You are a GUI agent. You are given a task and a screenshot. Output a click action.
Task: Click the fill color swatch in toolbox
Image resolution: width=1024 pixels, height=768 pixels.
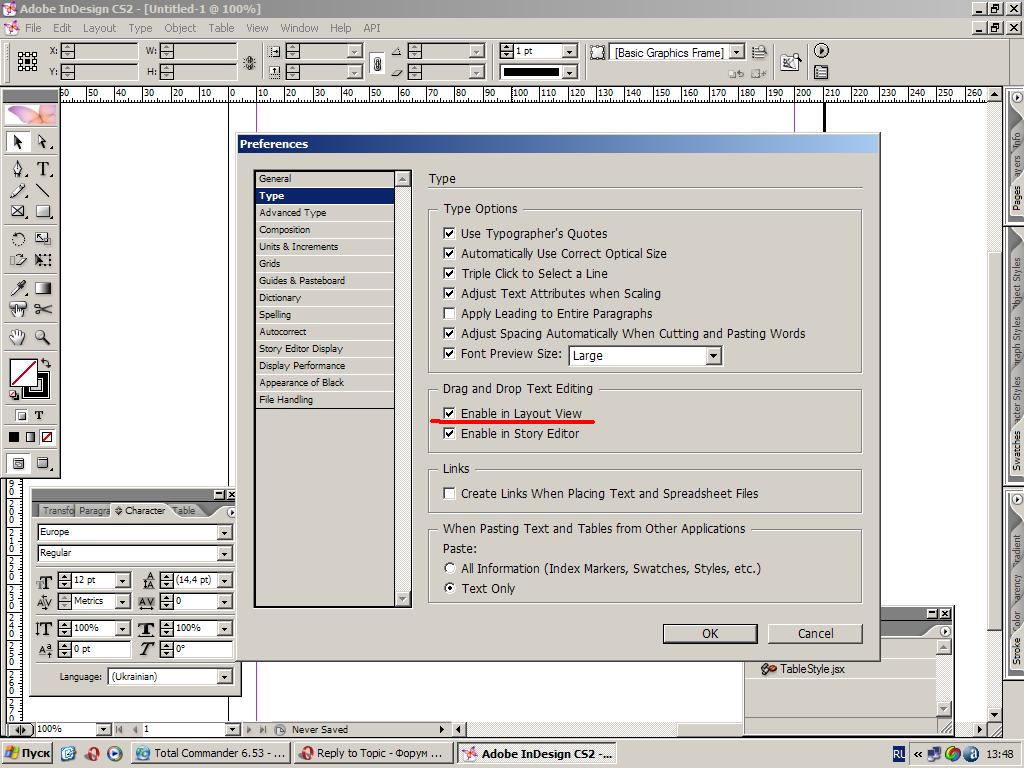click(x=22, y=373)
